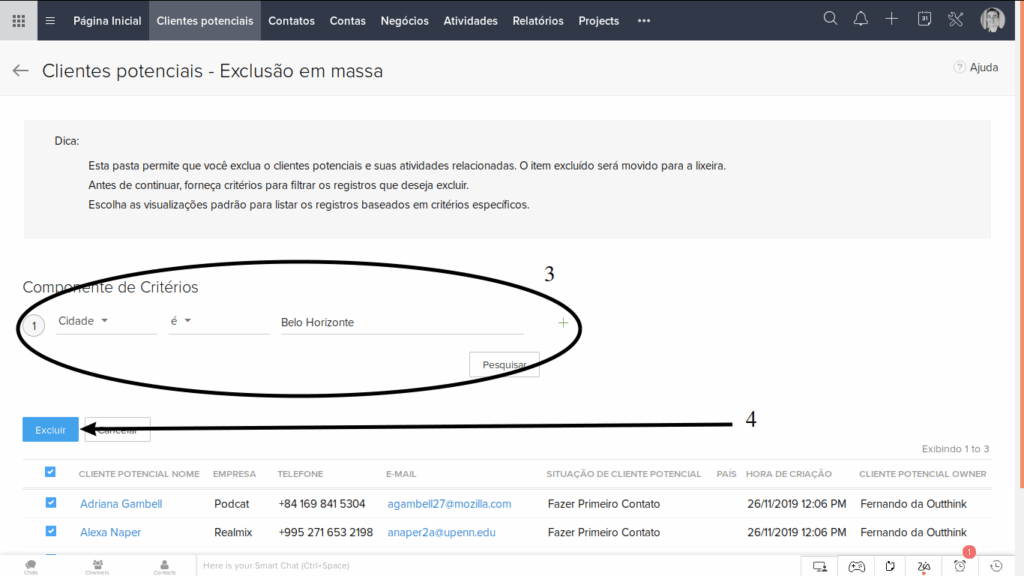The image size is (1024, 576).
Task: Open the 'é' operator dropdown
Action: pyautogui.click(x=218, y=321)
